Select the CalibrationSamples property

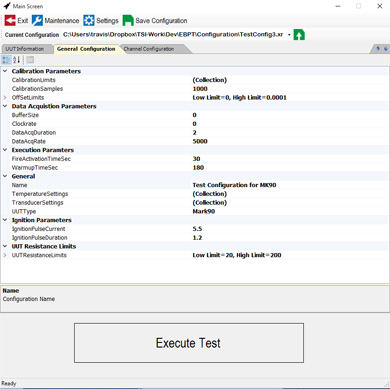pyautogui.click(x=37, y=89)
